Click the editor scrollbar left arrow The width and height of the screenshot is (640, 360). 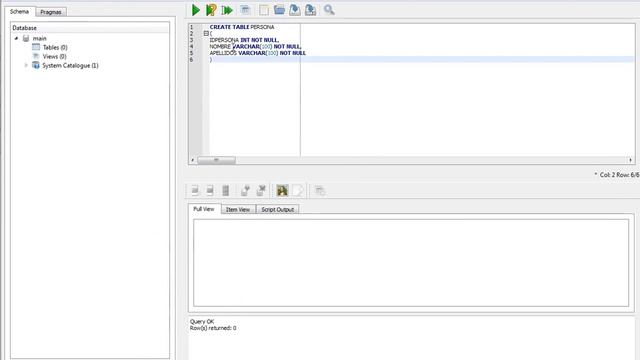coord(193,160)
